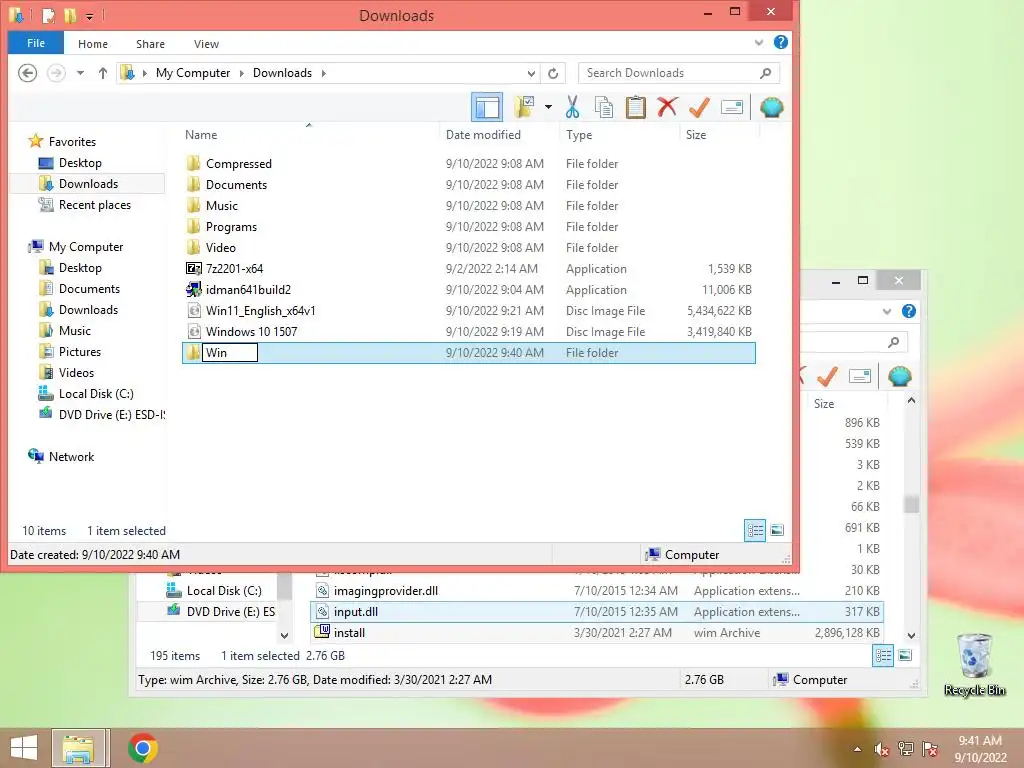Click the Copy toolbar icon in Downloads window
Image resolution: width=1024 pixels, height=768 pixels.
pos(603,107)
